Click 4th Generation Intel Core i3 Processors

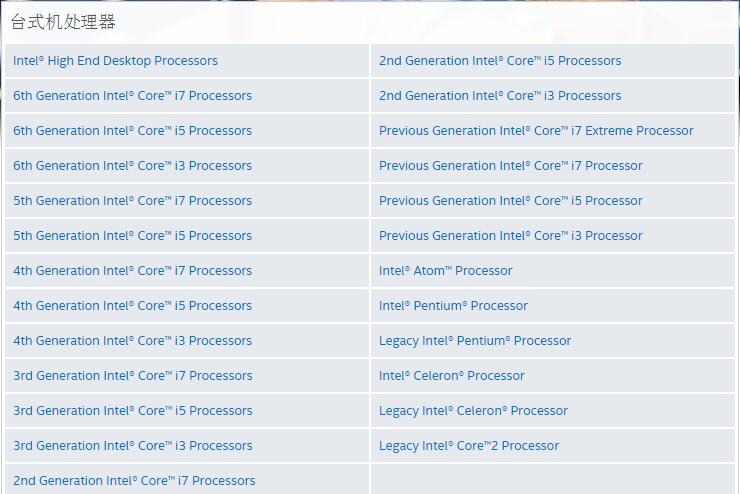click(x=132, y=341)
